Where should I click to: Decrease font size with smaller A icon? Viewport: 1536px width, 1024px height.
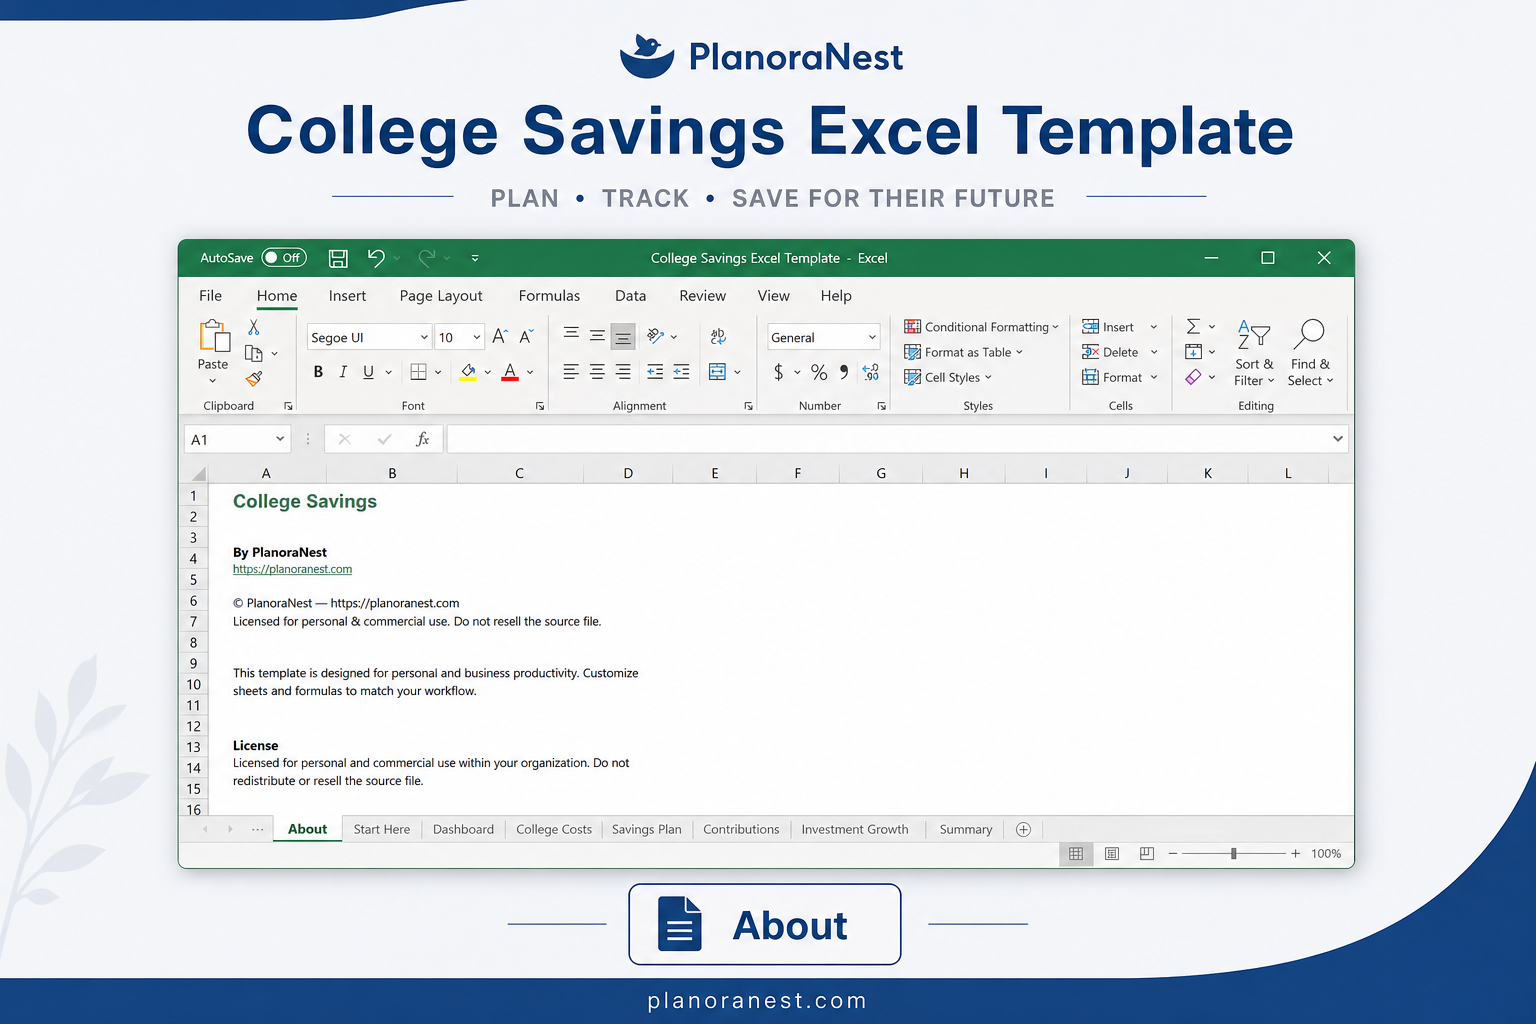526,337
